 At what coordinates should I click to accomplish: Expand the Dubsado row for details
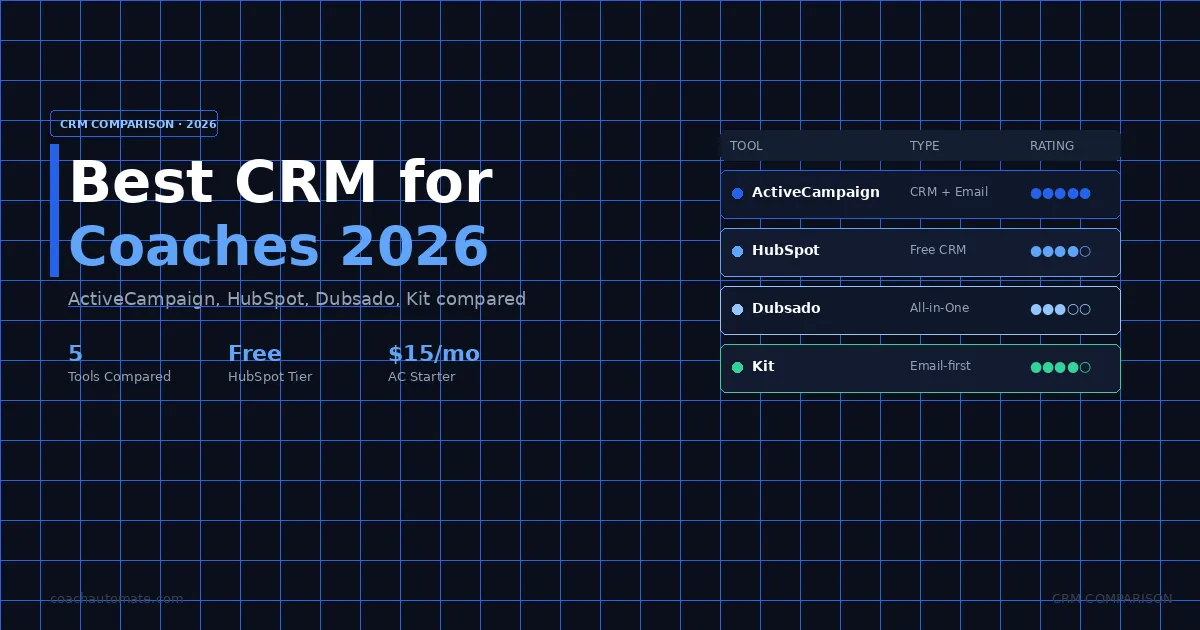pos(920,309)
